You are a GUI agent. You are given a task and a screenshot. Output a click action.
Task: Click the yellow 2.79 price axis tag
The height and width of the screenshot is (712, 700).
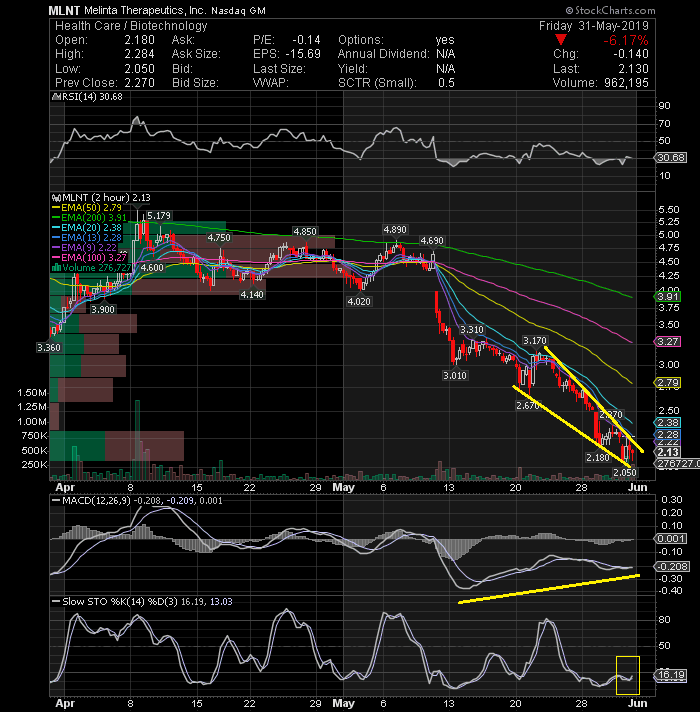(x=667, y=383)
